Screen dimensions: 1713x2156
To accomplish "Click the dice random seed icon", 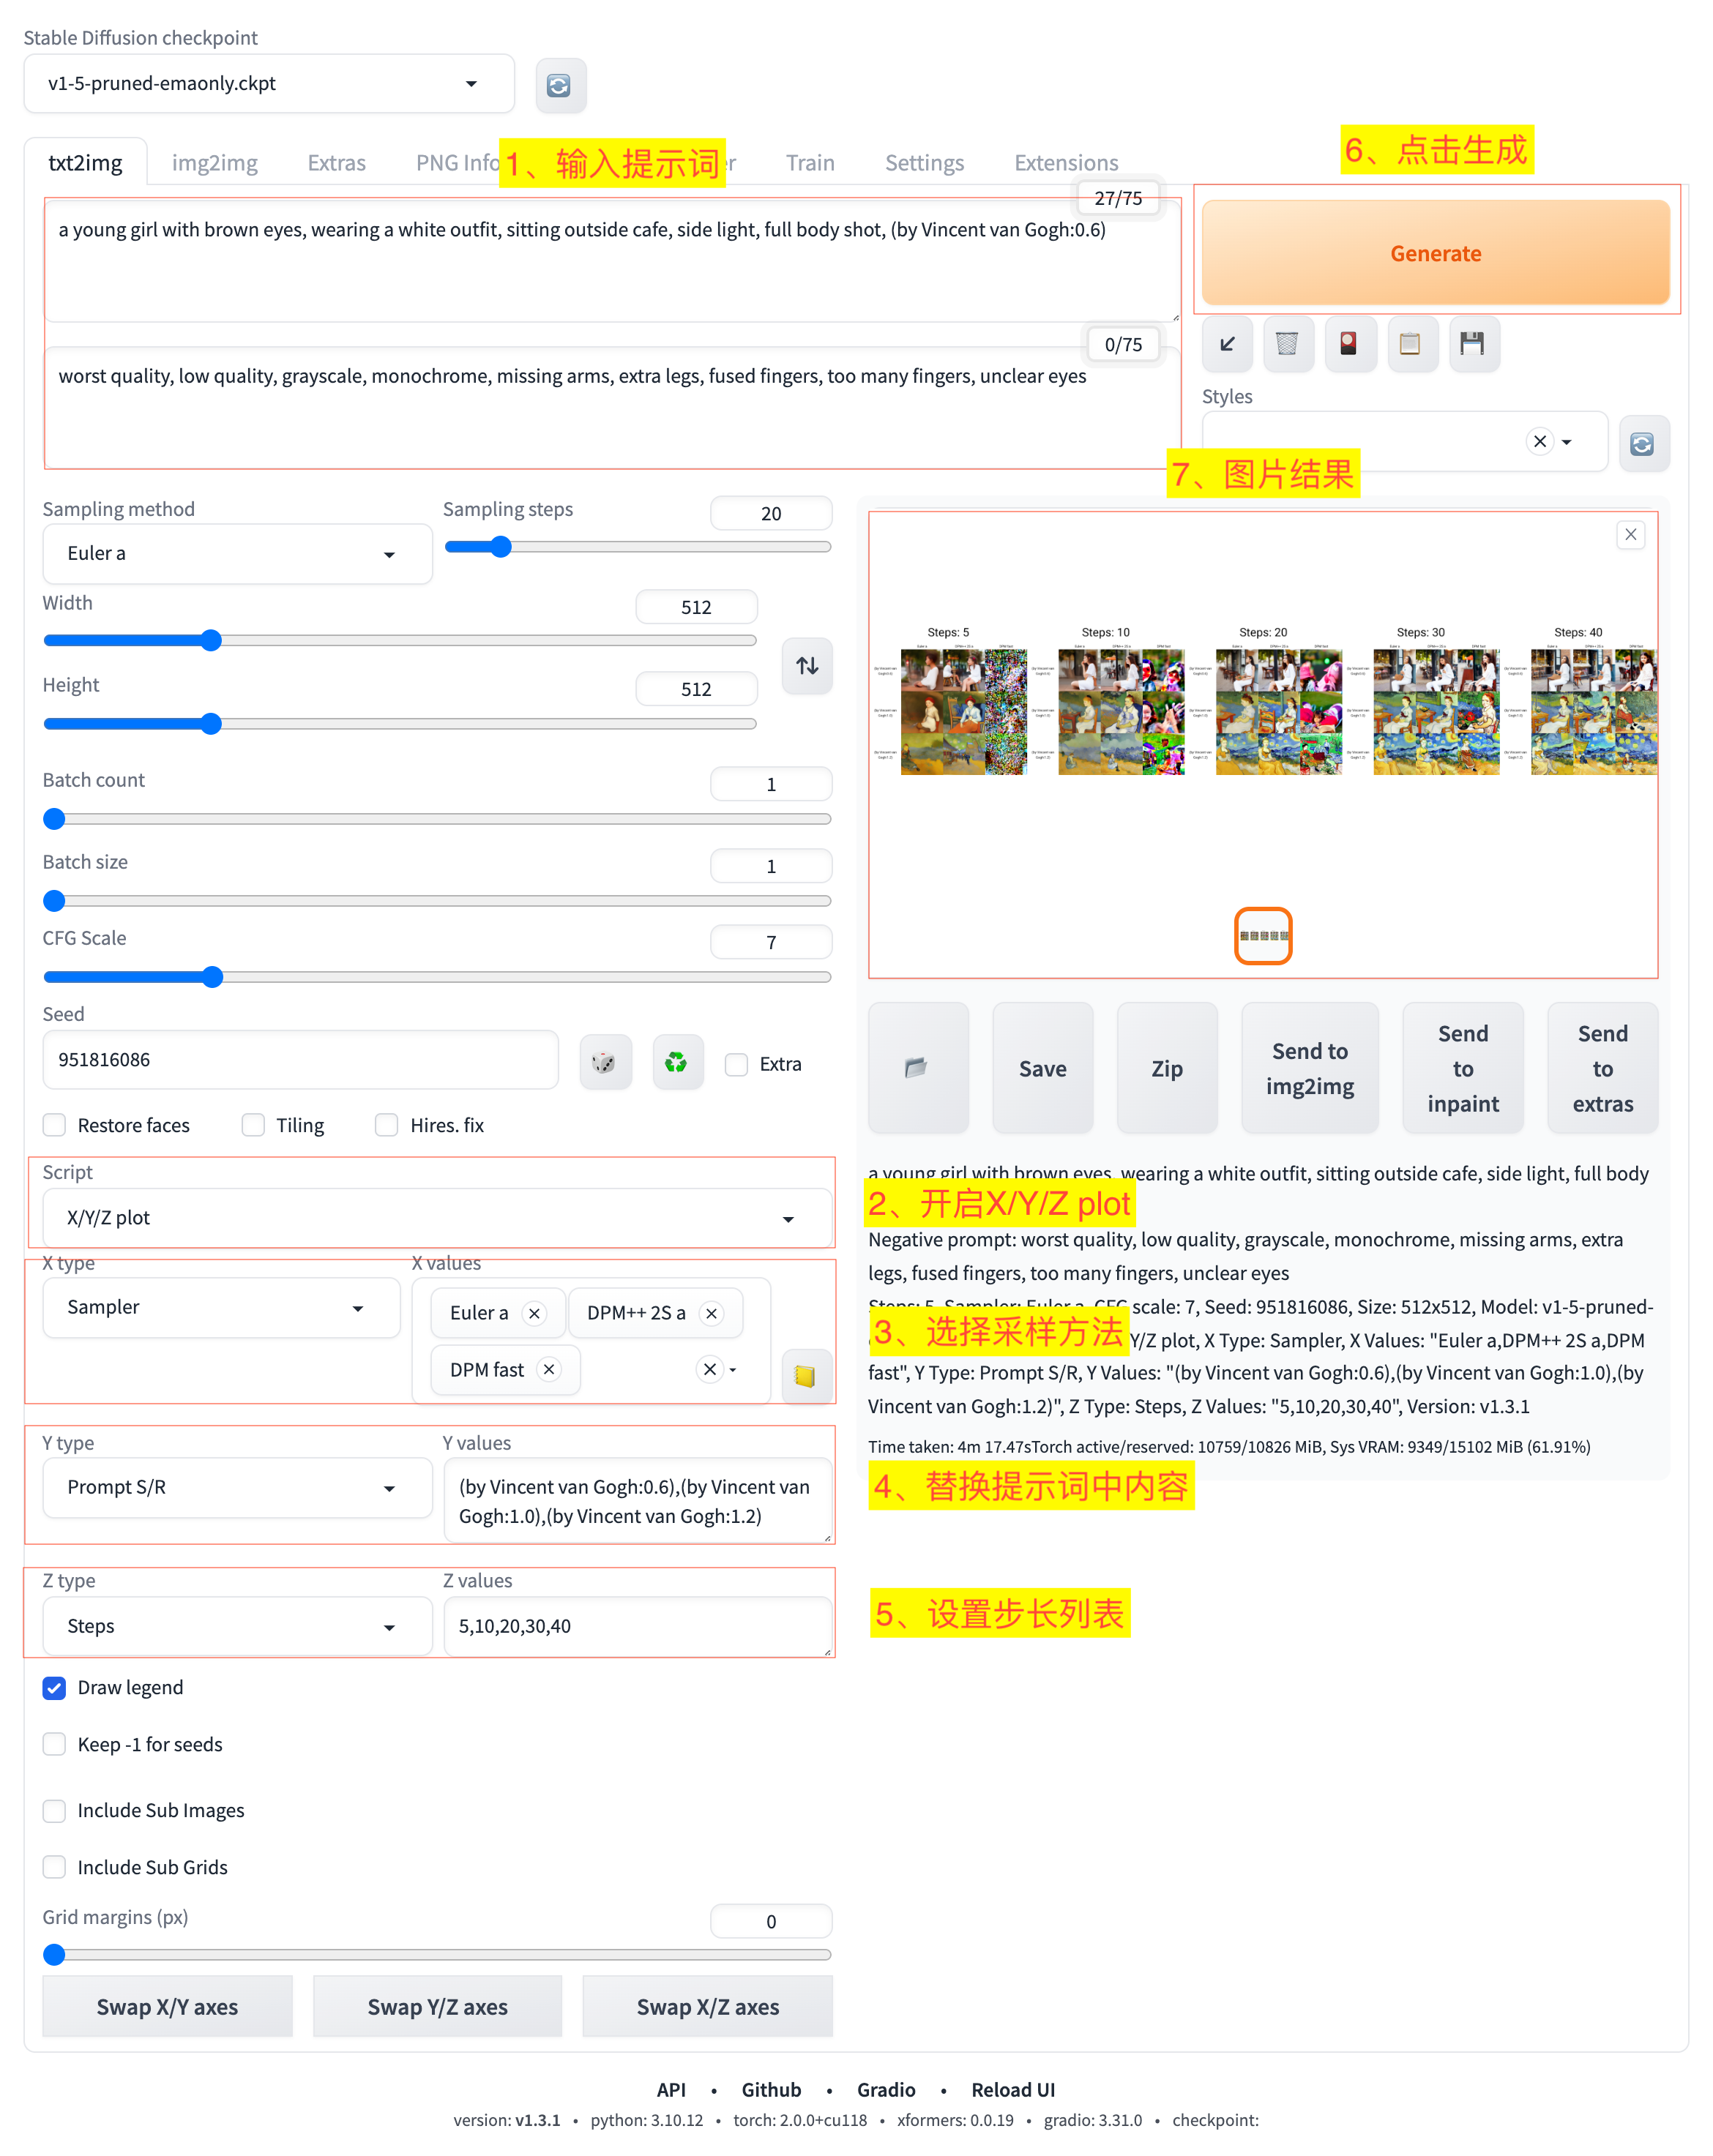I will (604, 1062).
